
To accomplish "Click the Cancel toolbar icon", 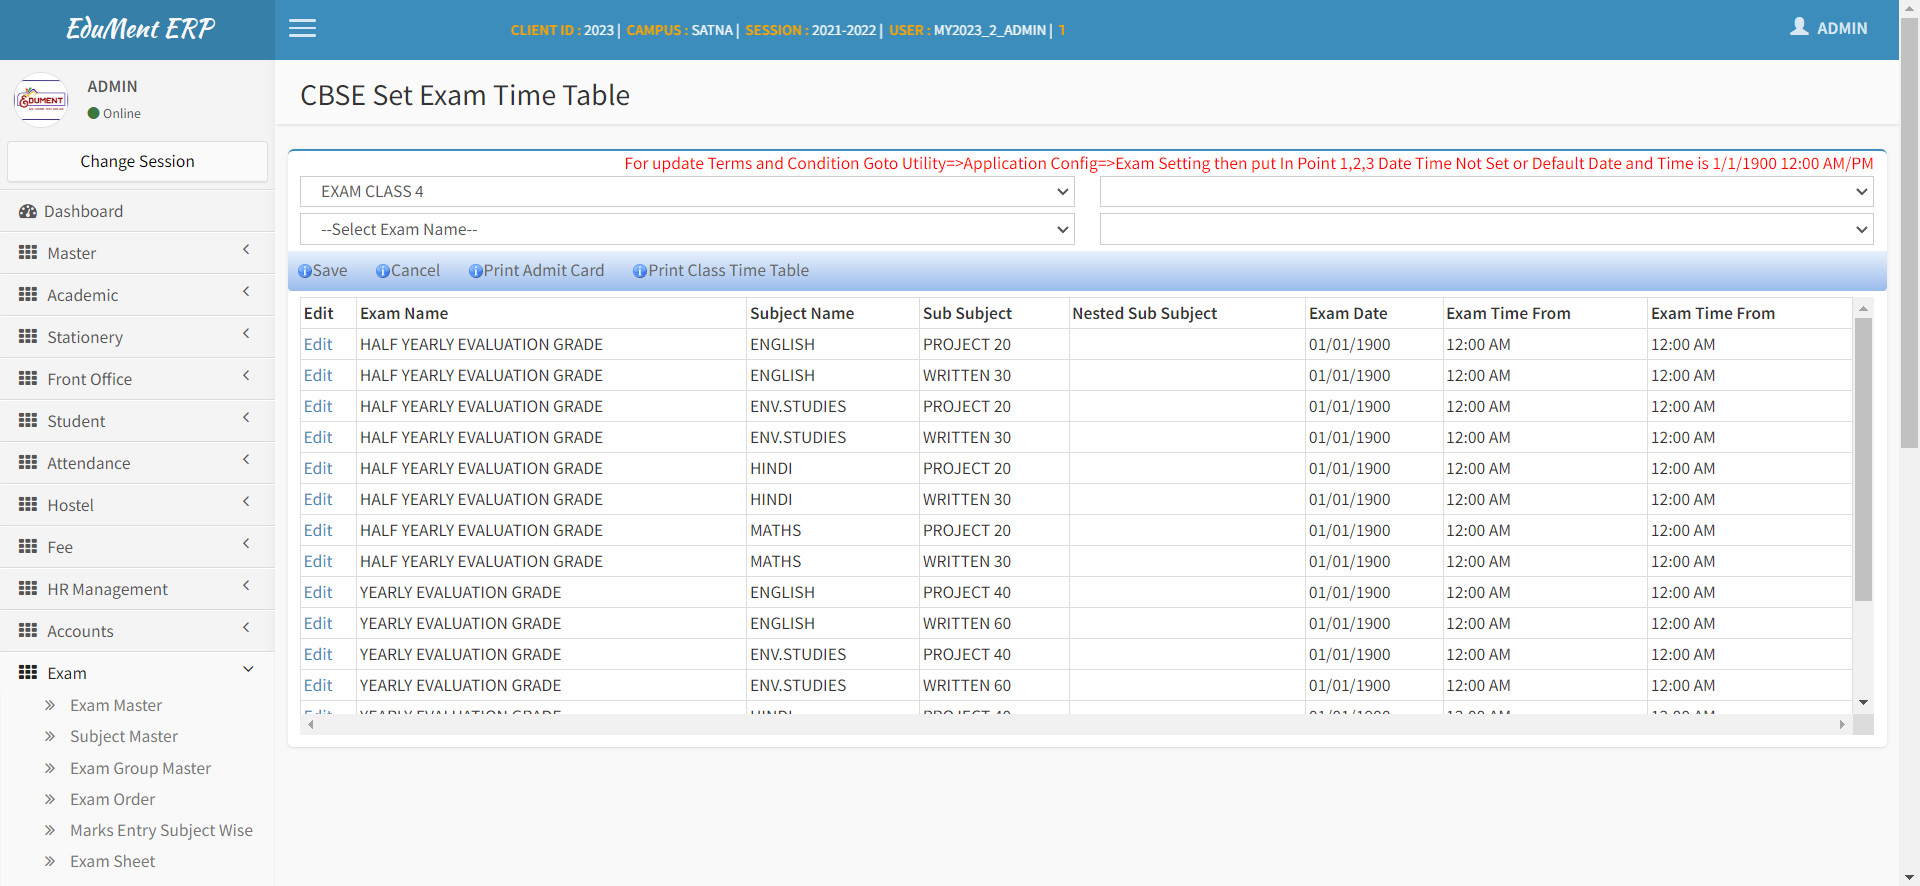I will point(383,271).
